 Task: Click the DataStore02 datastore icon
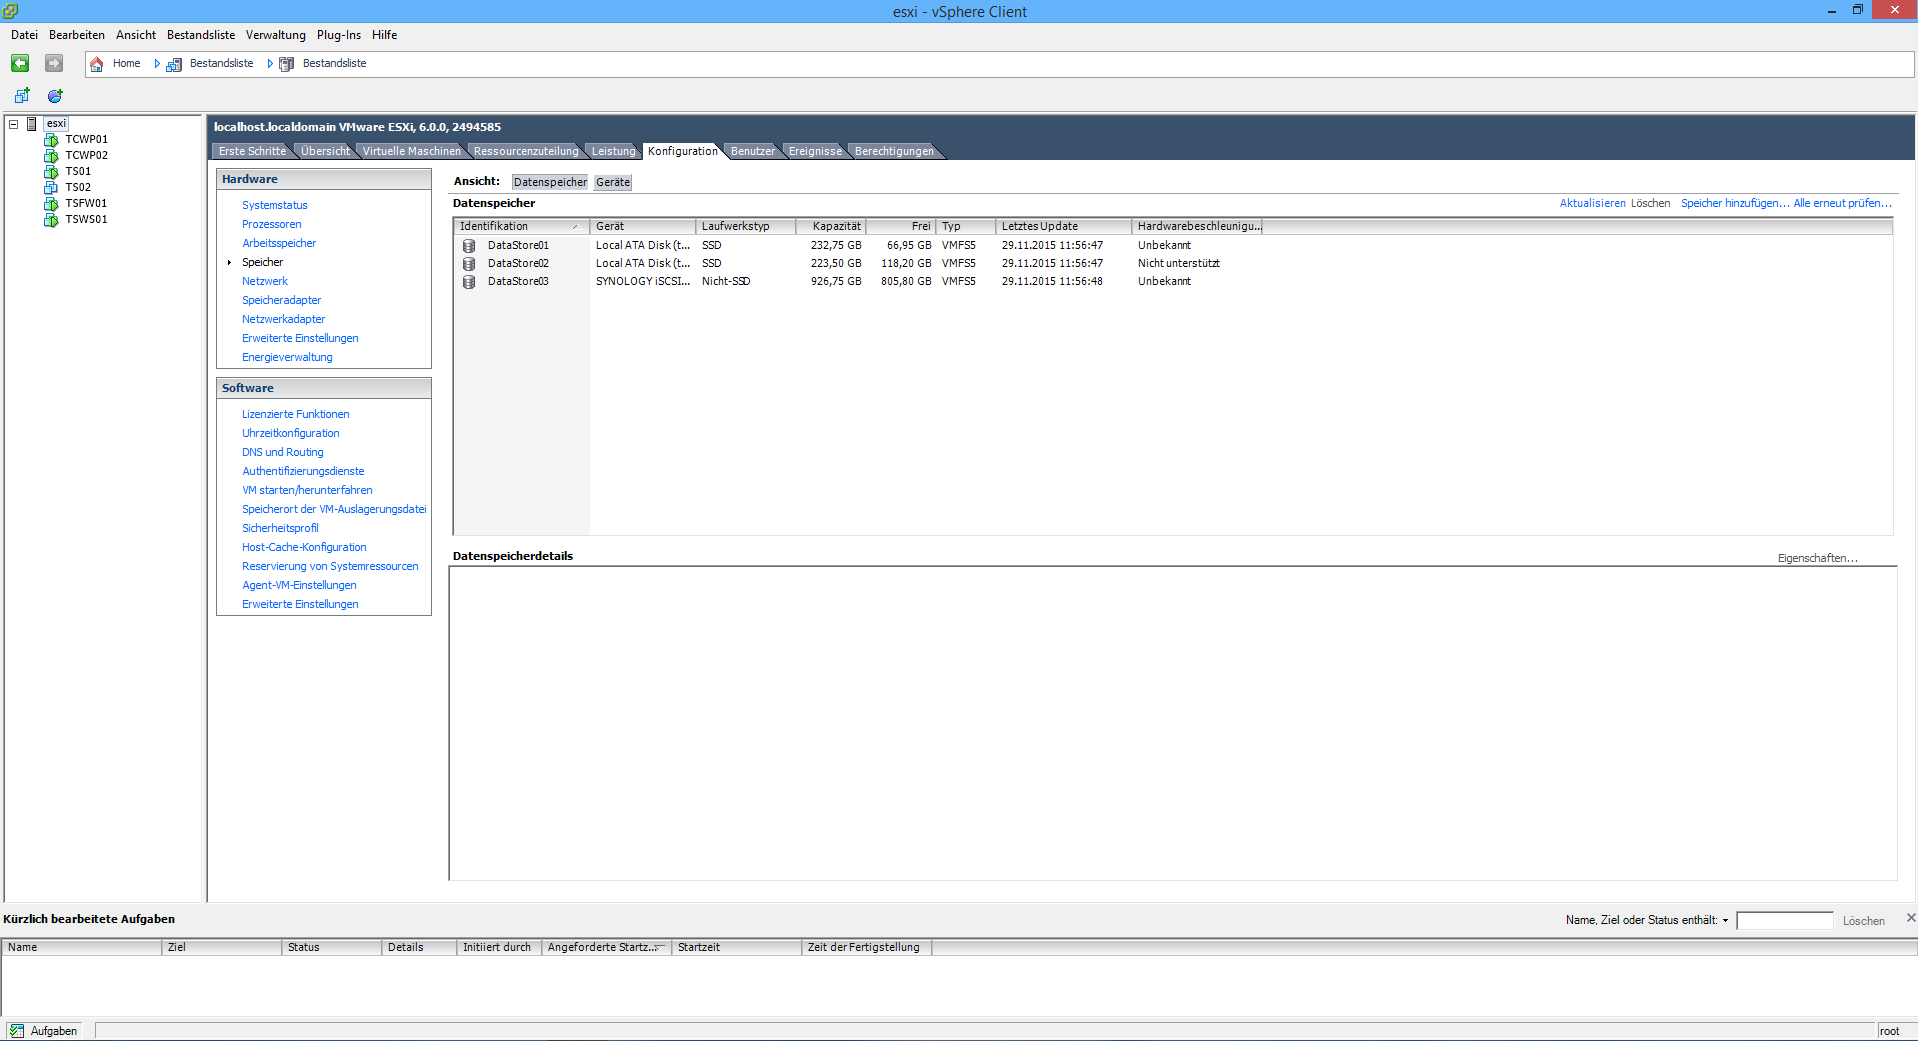pyautogui.click(x=469, y=263)
